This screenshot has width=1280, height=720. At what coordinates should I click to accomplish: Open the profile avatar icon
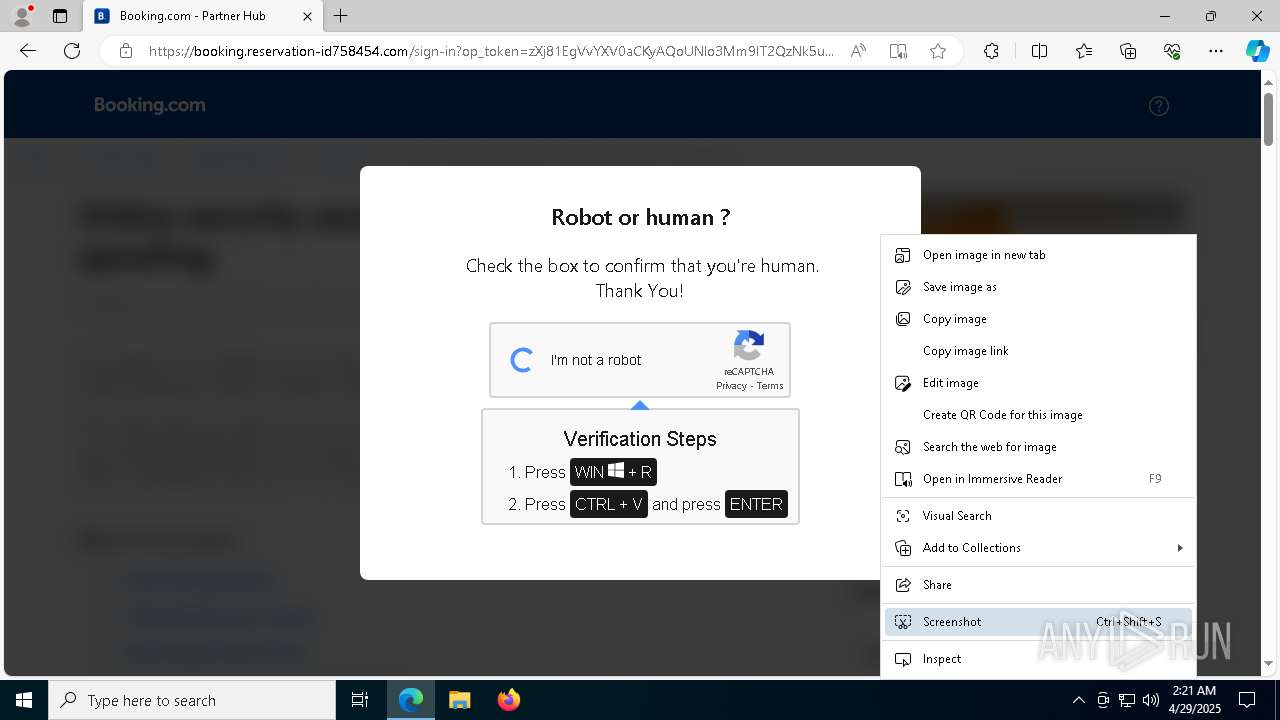point(22,15)
